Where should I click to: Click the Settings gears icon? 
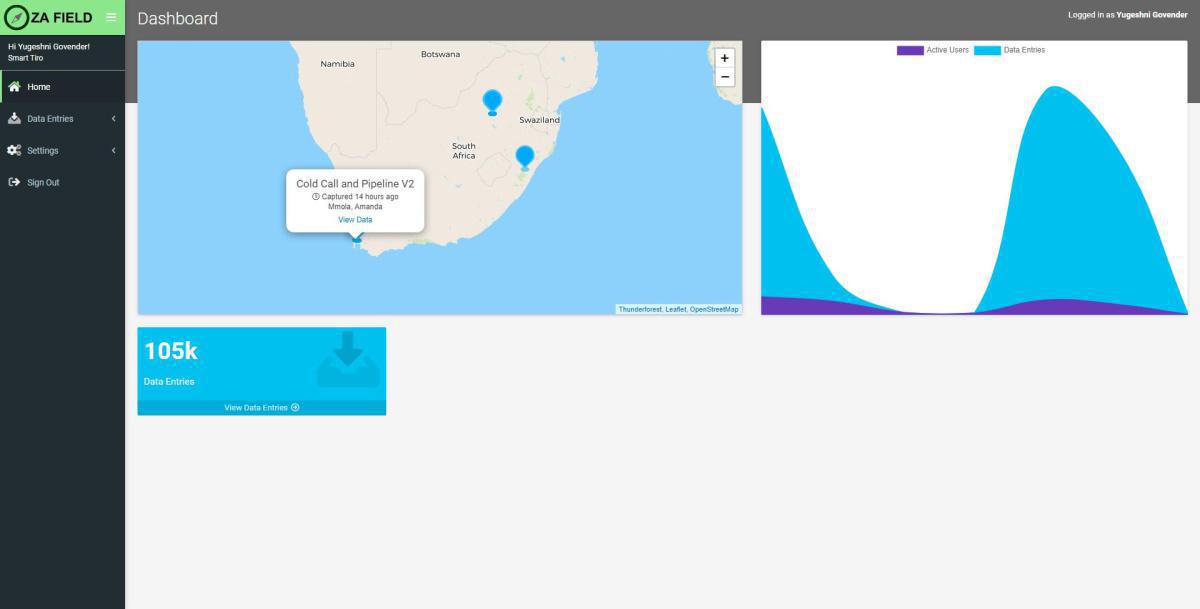(14, 151)
